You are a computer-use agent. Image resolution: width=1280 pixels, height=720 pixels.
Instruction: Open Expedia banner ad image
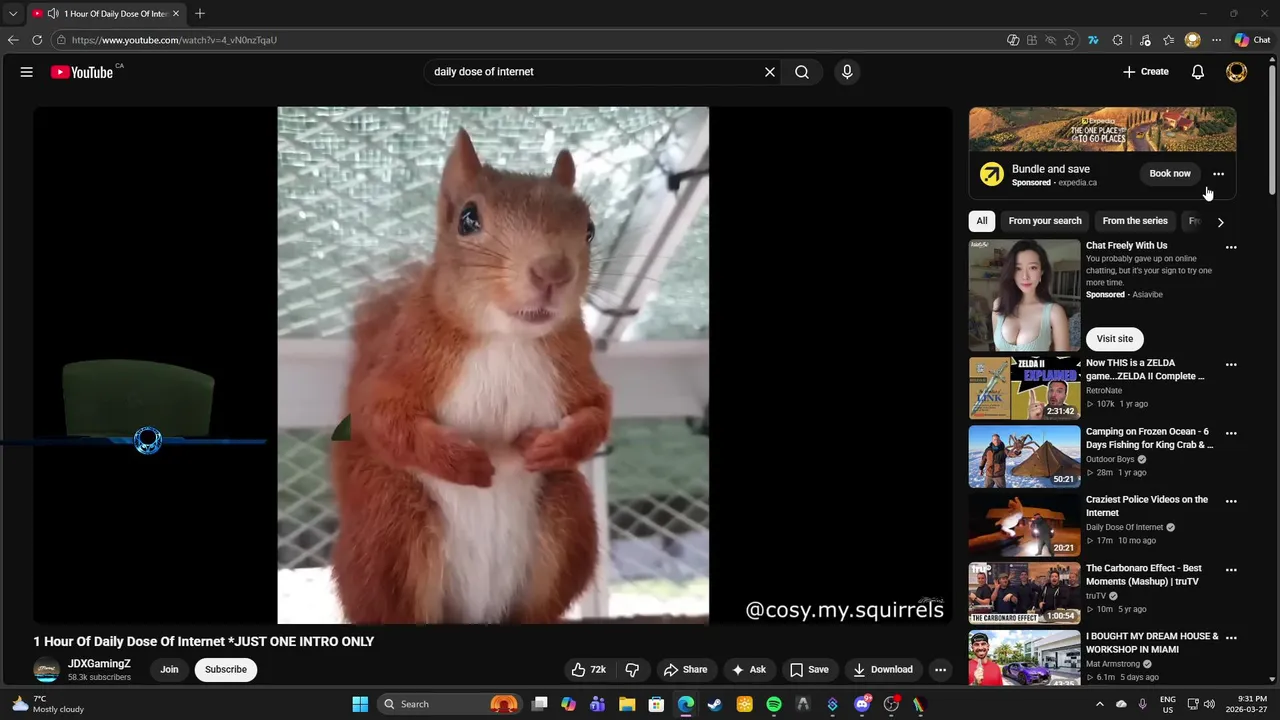(1102, 129)
